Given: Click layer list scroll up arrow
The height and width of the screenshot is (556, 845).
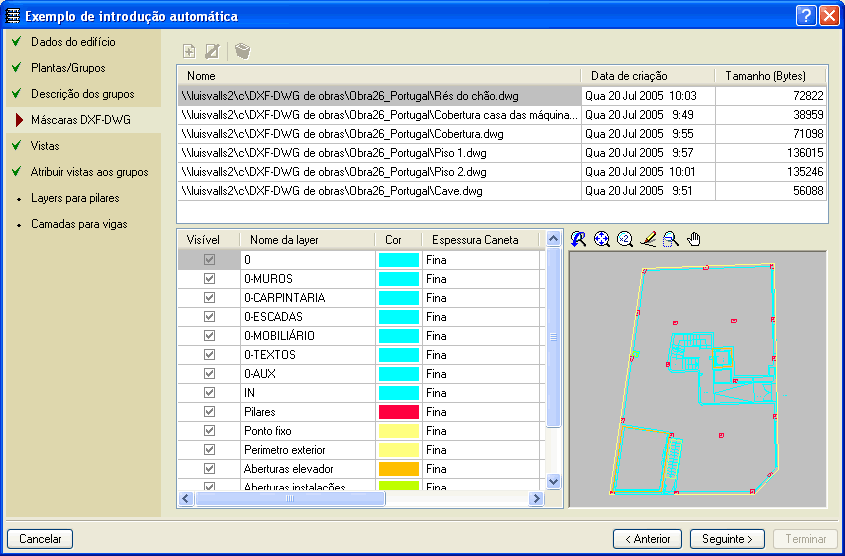Looking at the screenshot, I should point(553,239).
